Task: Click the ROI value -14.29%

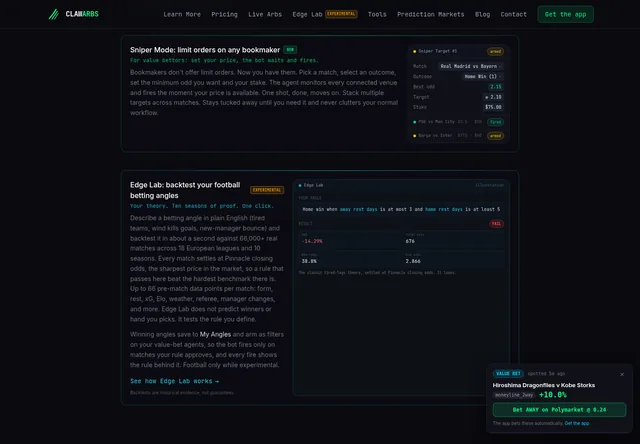Action: (x=312, y=241)
